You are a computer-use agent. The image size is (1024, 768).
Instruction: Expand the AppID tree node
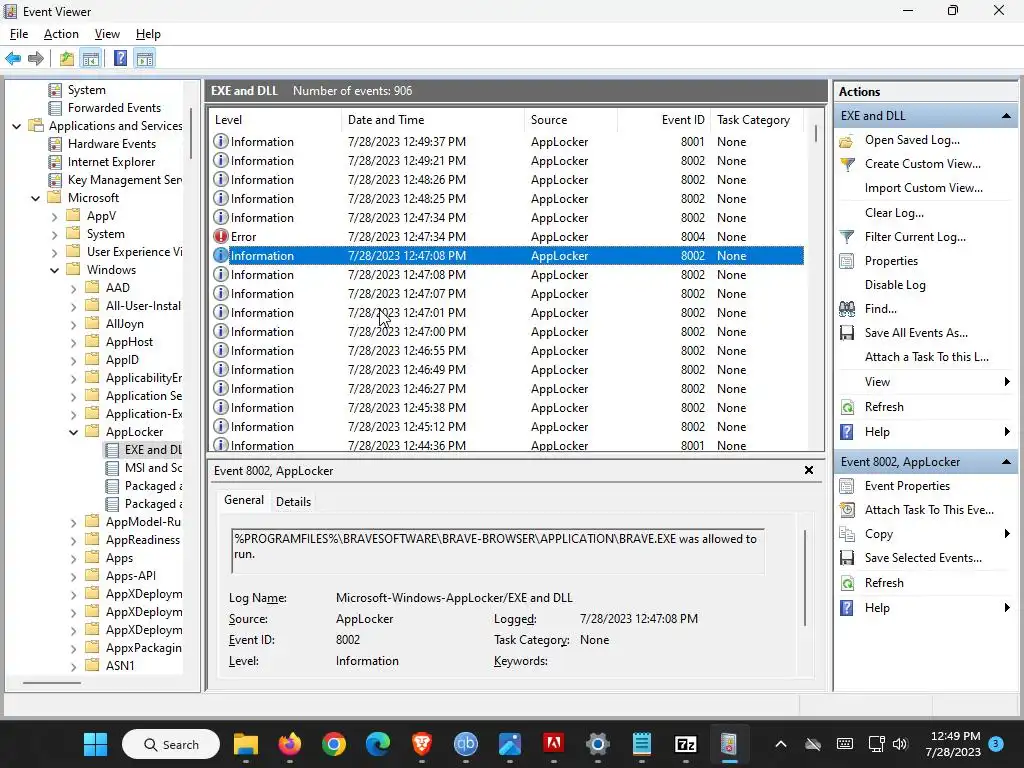74,360
